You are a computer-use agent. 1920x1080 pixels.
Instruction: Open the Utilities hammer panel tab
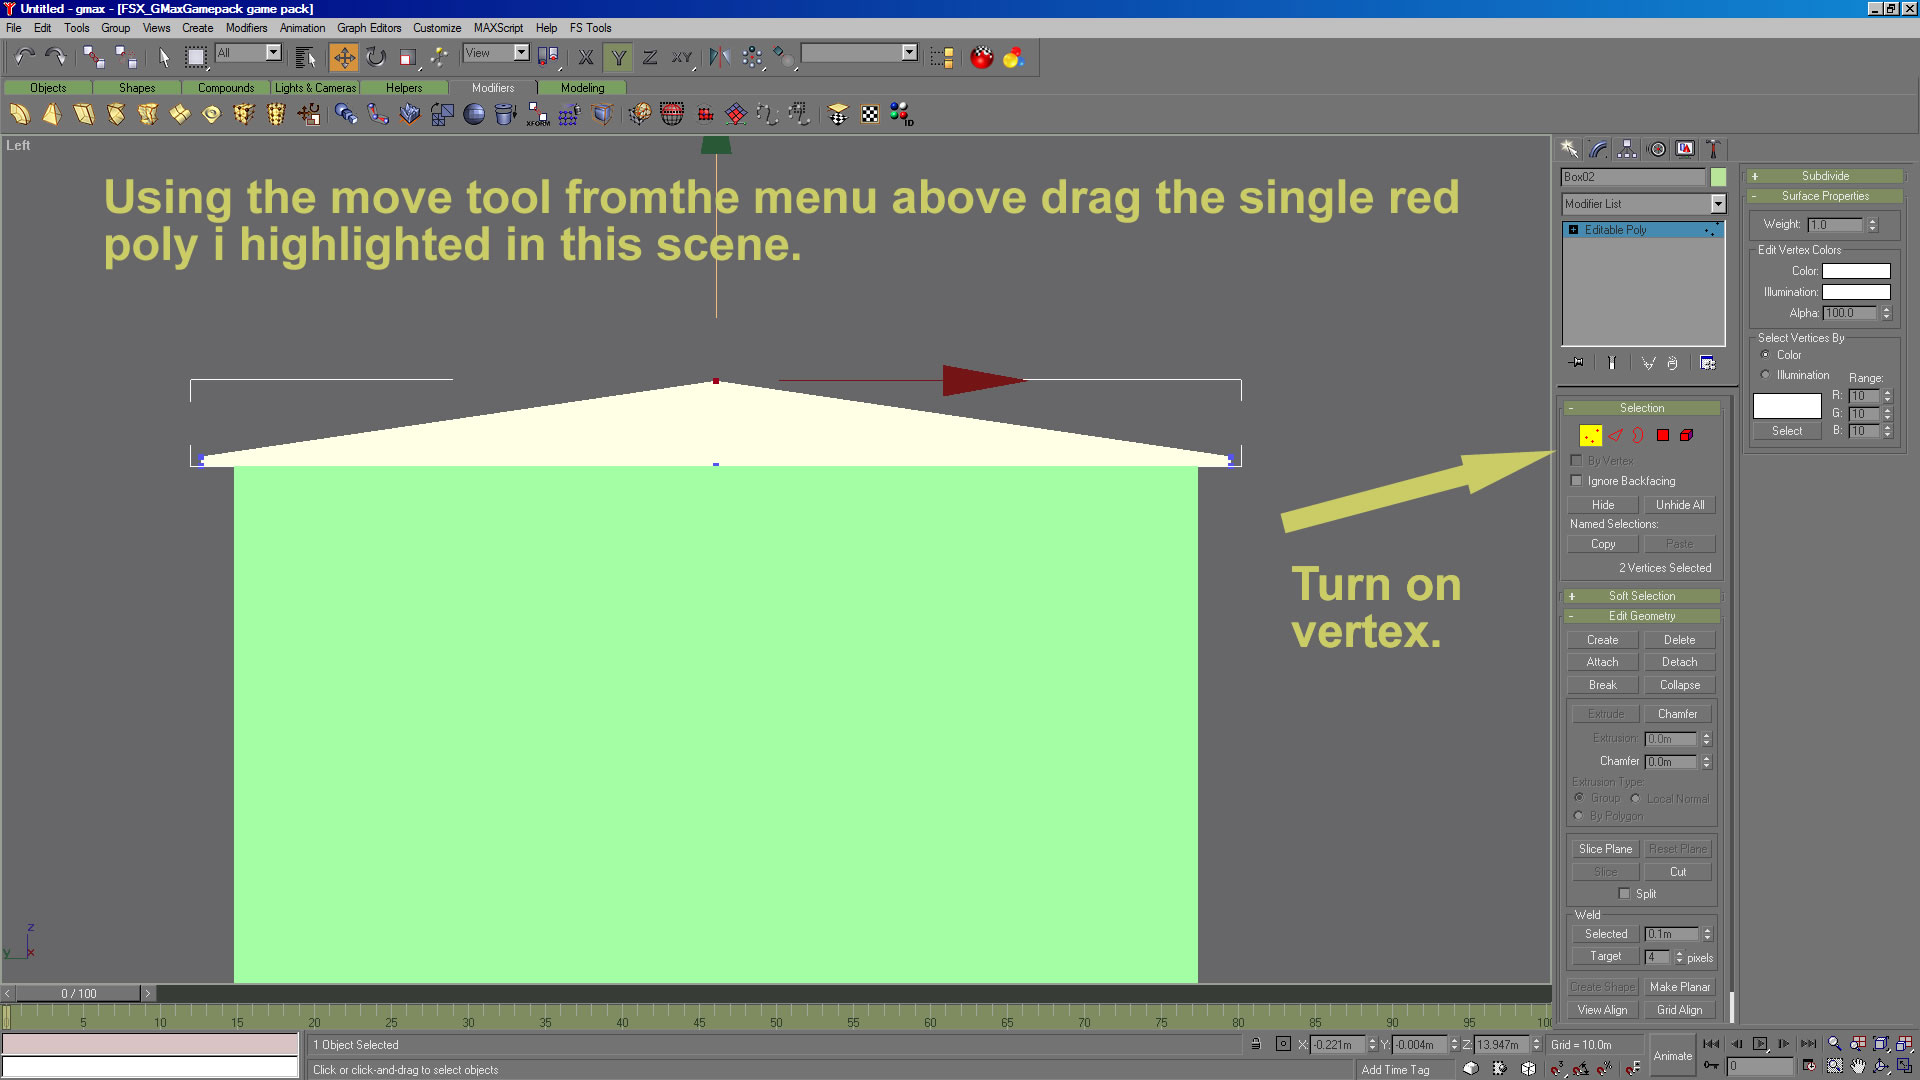coord(1713,149)
